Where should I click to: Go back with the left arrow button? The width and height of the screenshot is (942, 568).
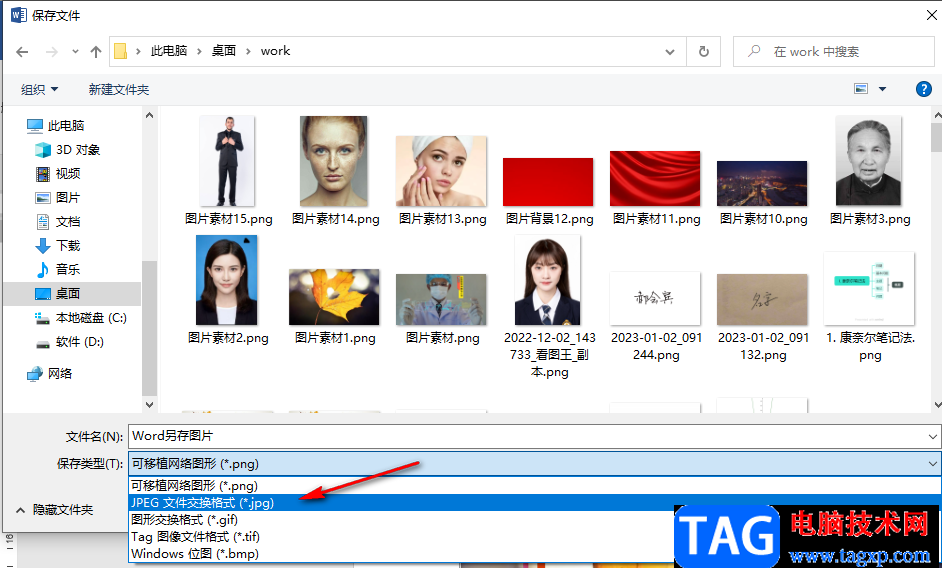[x=22, y=52]
